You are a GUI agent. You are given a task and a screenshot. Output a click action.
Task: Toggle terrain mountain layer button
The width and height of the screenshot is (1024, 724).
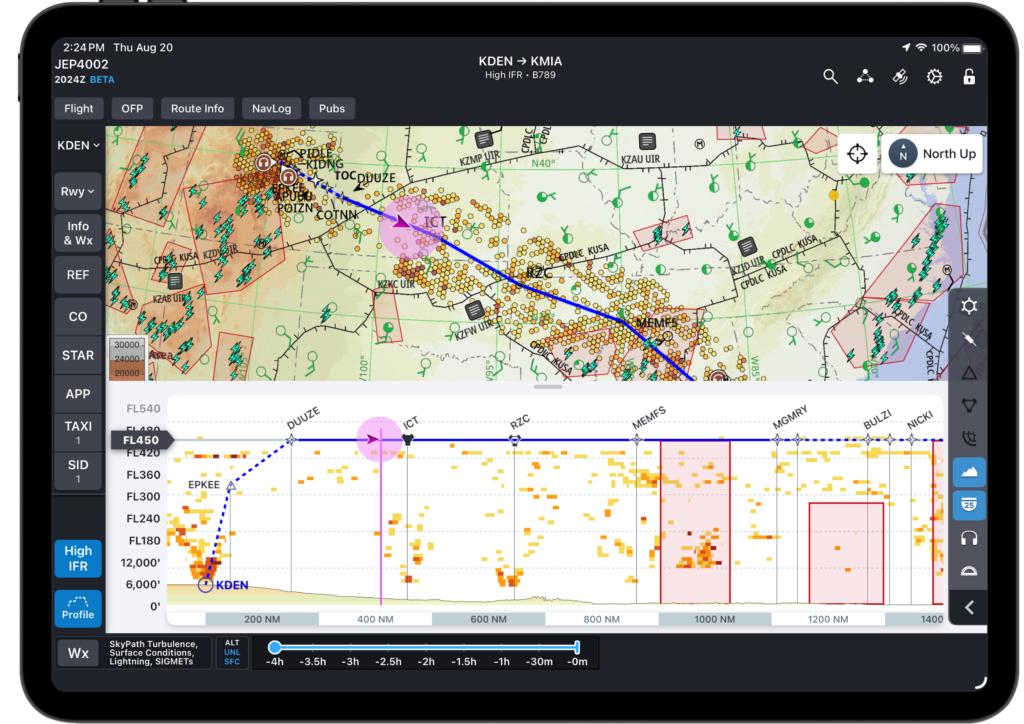pyautogui.click(x=969, y=471)
